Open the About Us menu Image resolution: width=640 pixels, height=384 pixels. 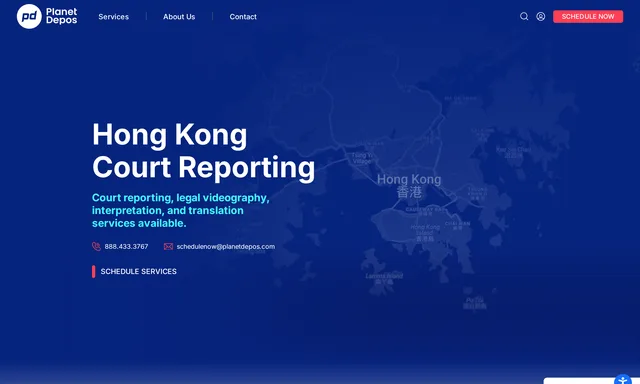pyautogui.click(x=179, y=17)
